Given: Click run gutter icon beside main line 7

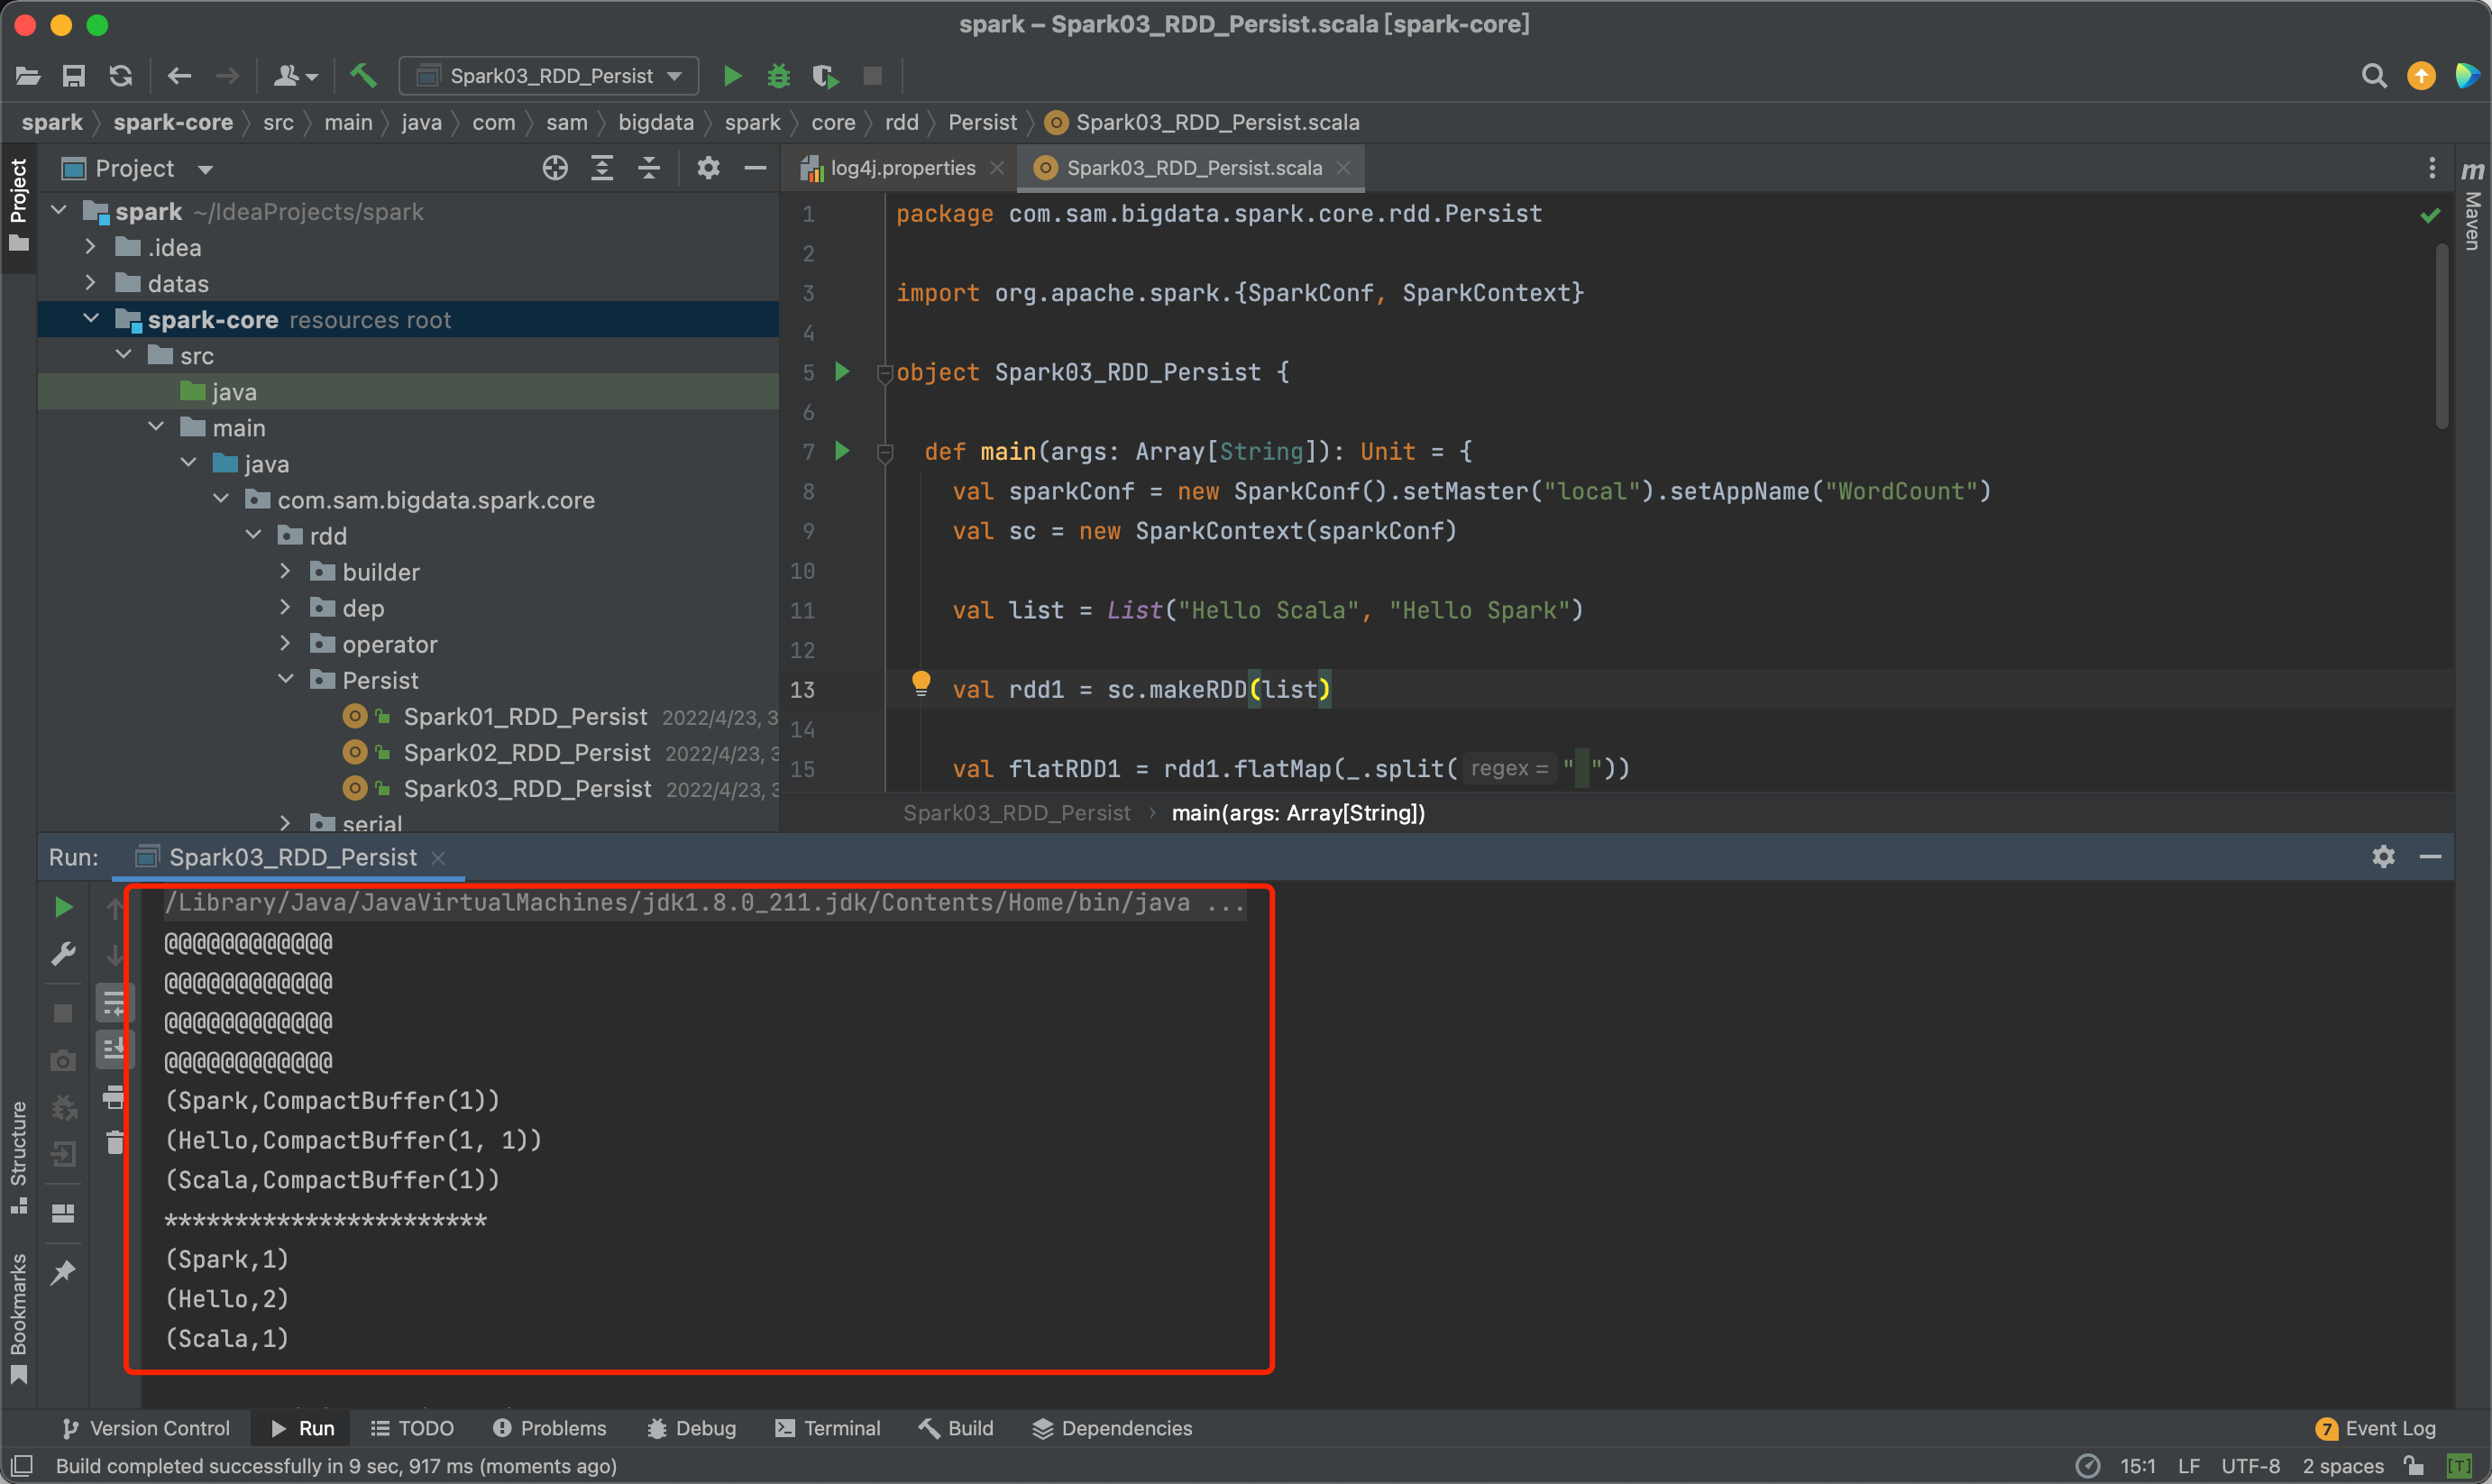Looking at the screenshot, I should pos(842,451).
